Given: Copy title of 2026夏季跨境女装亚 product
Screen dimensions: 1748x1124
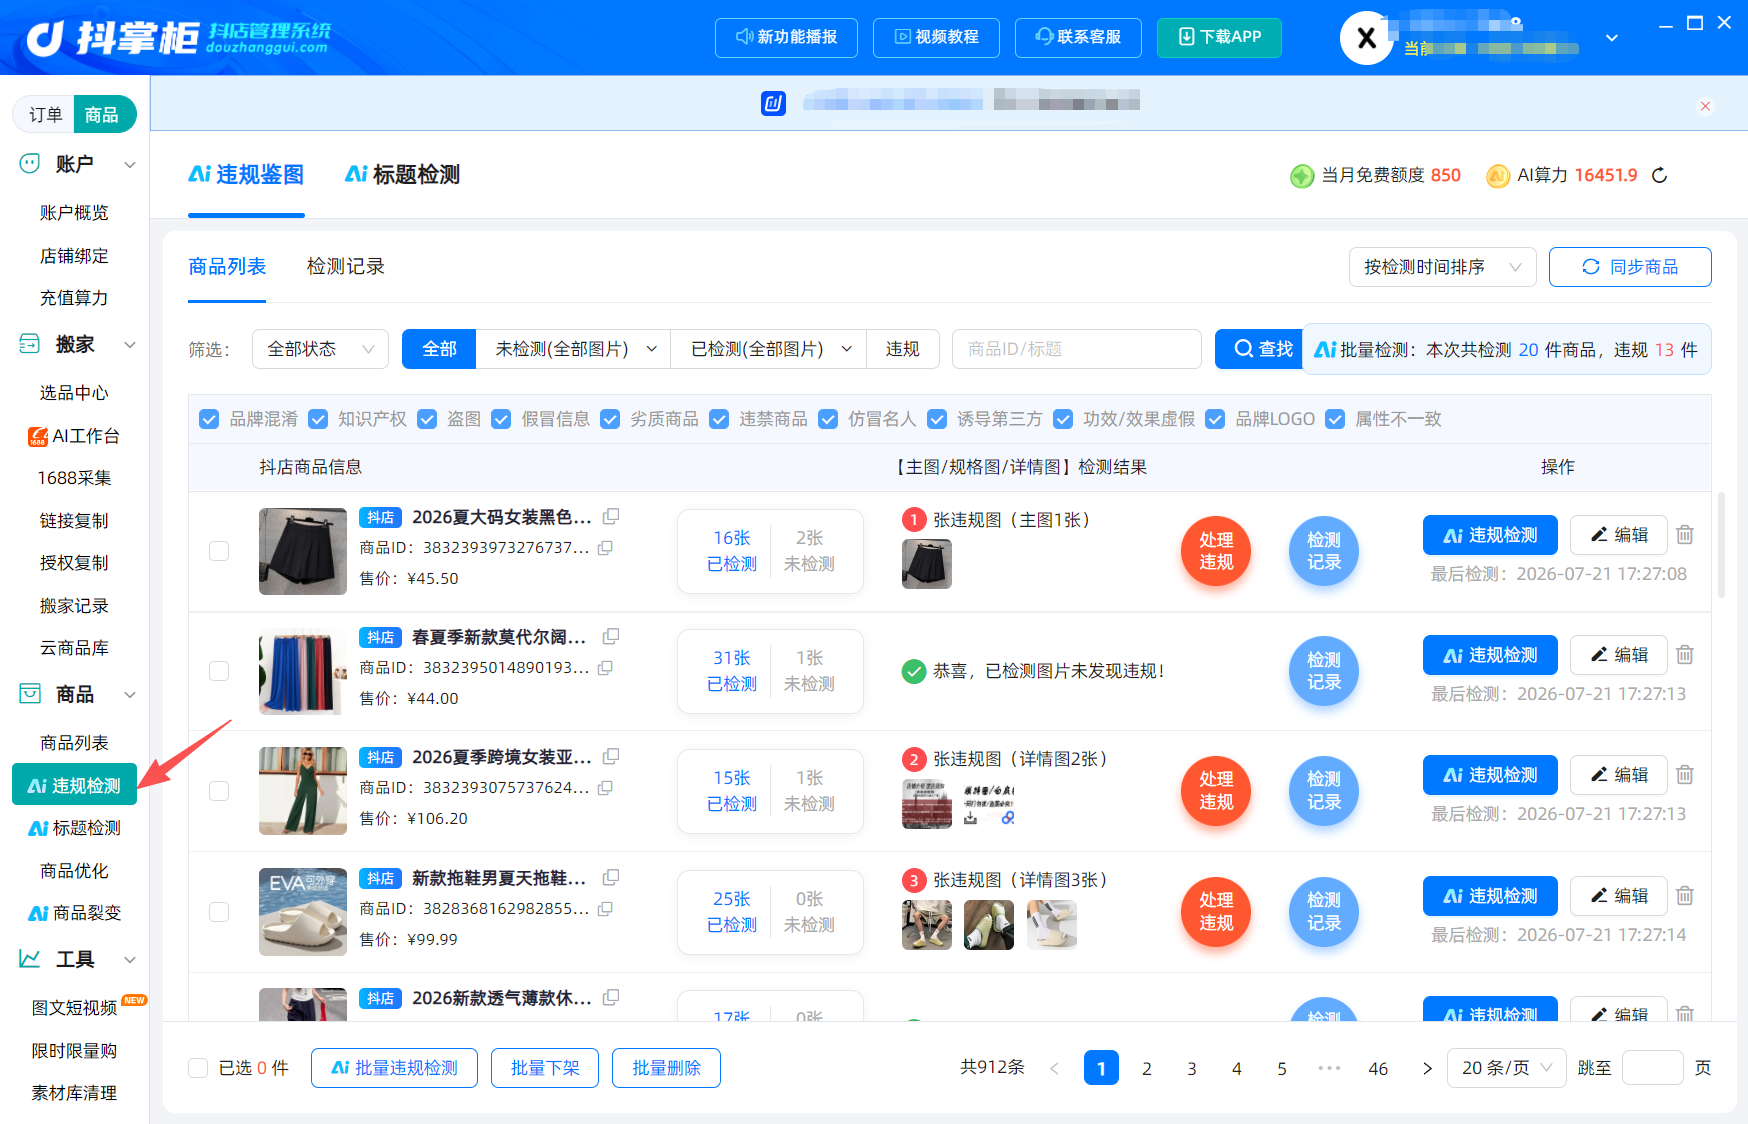Looking at the screenshot, I should (611, 756).
